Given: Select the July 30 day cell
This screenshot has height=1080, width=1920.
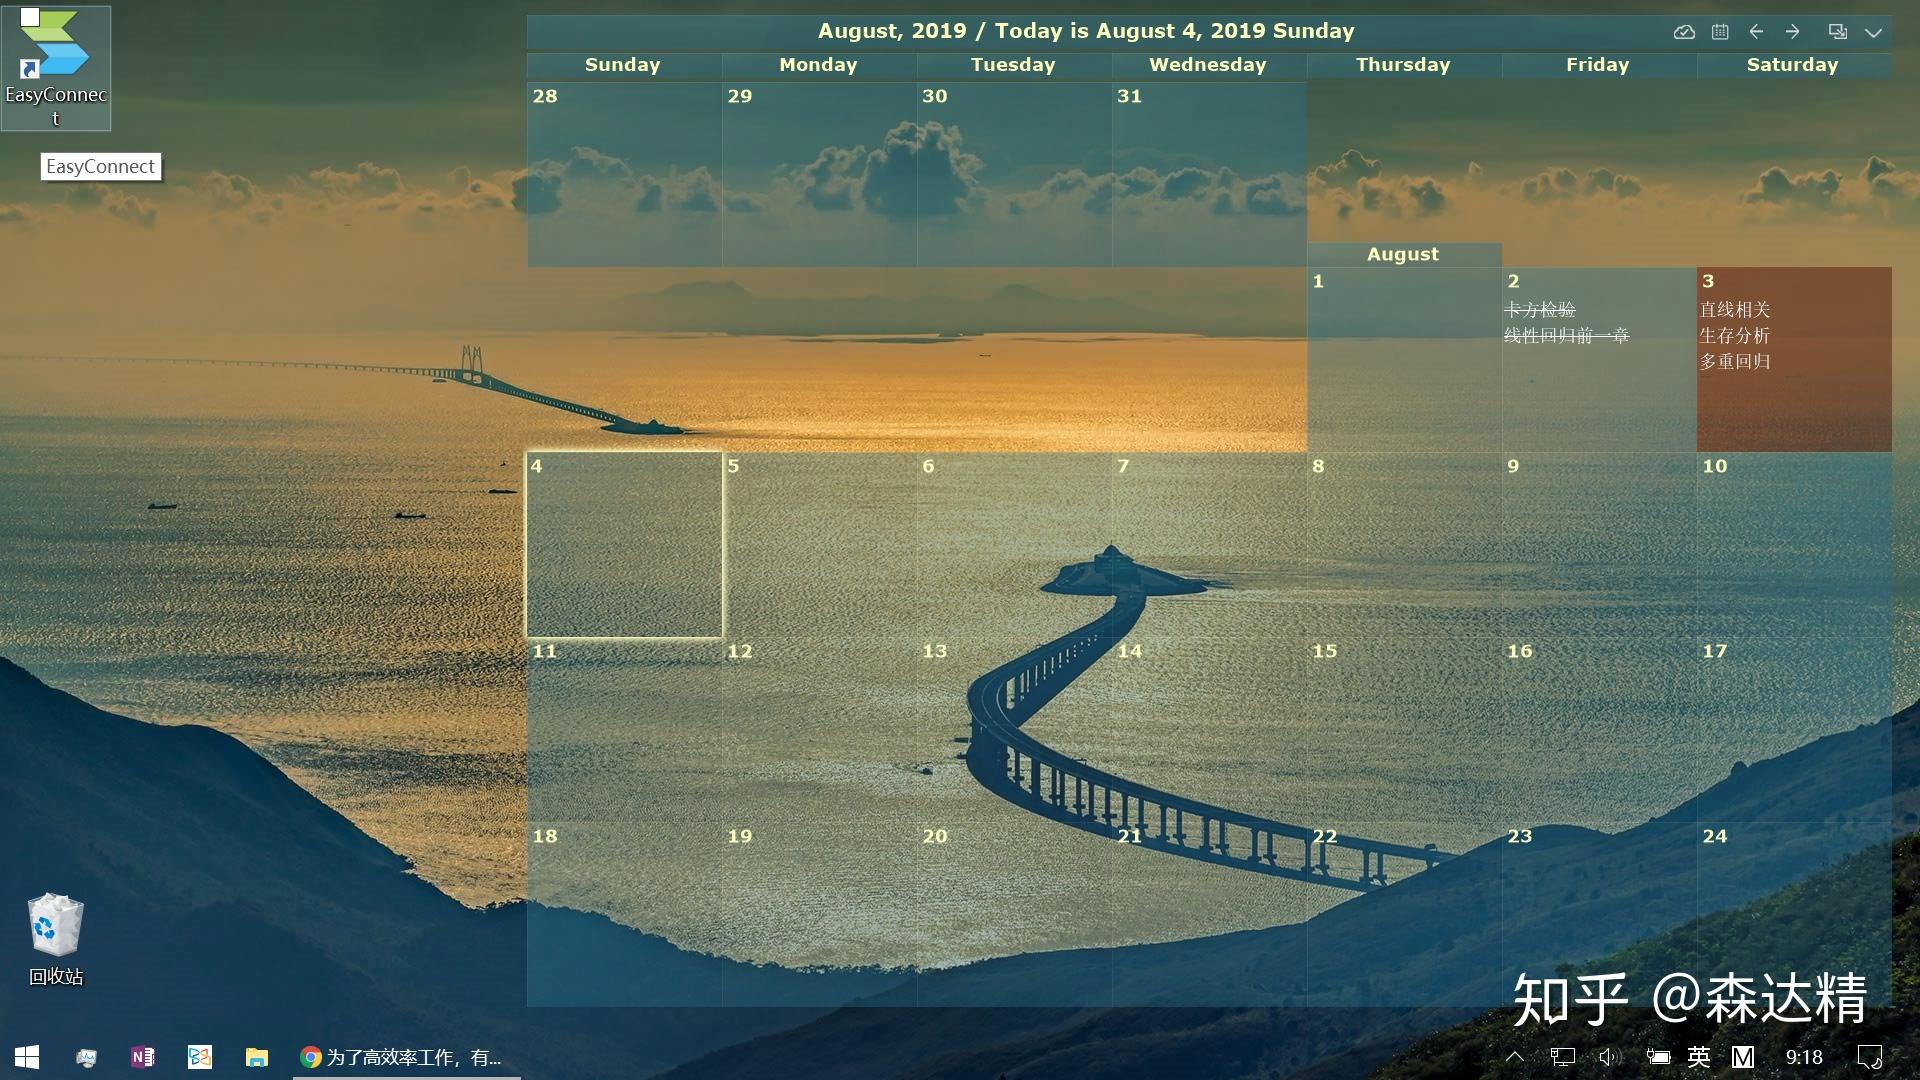Looking at the screenshot, I should click(x=1014, y=174).
